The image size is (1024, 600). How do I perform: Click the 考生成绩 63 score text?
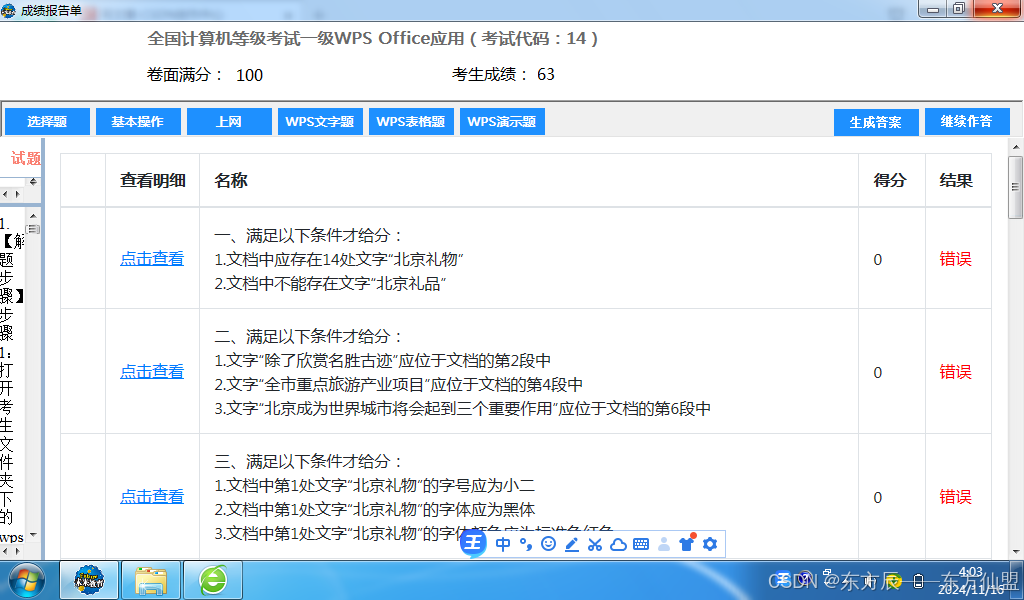point(503,74)
